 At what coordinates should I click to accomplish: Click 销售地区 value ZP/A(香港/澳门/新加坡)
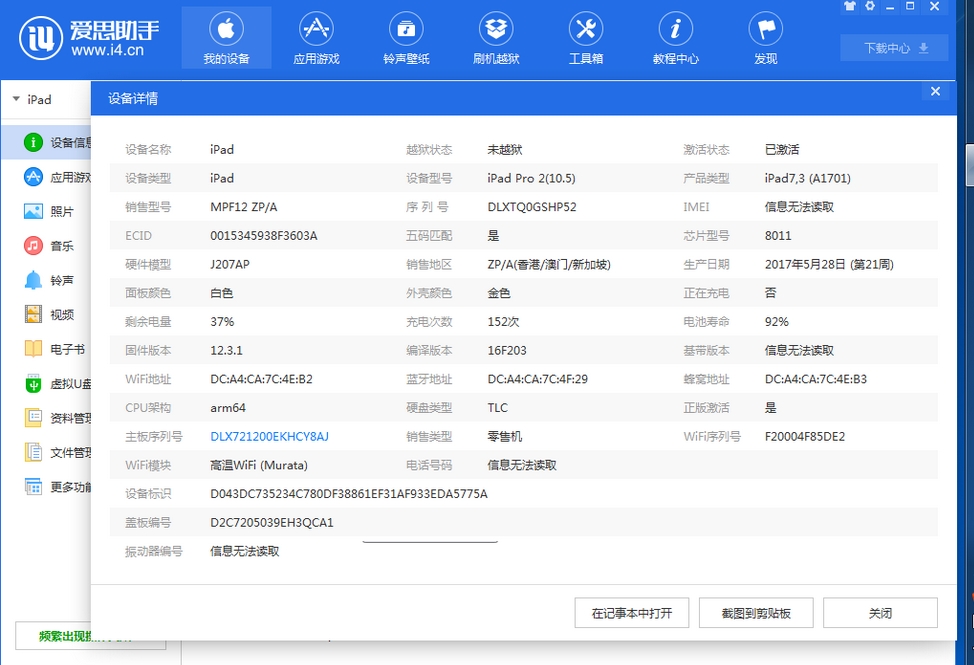pos(548,265)
